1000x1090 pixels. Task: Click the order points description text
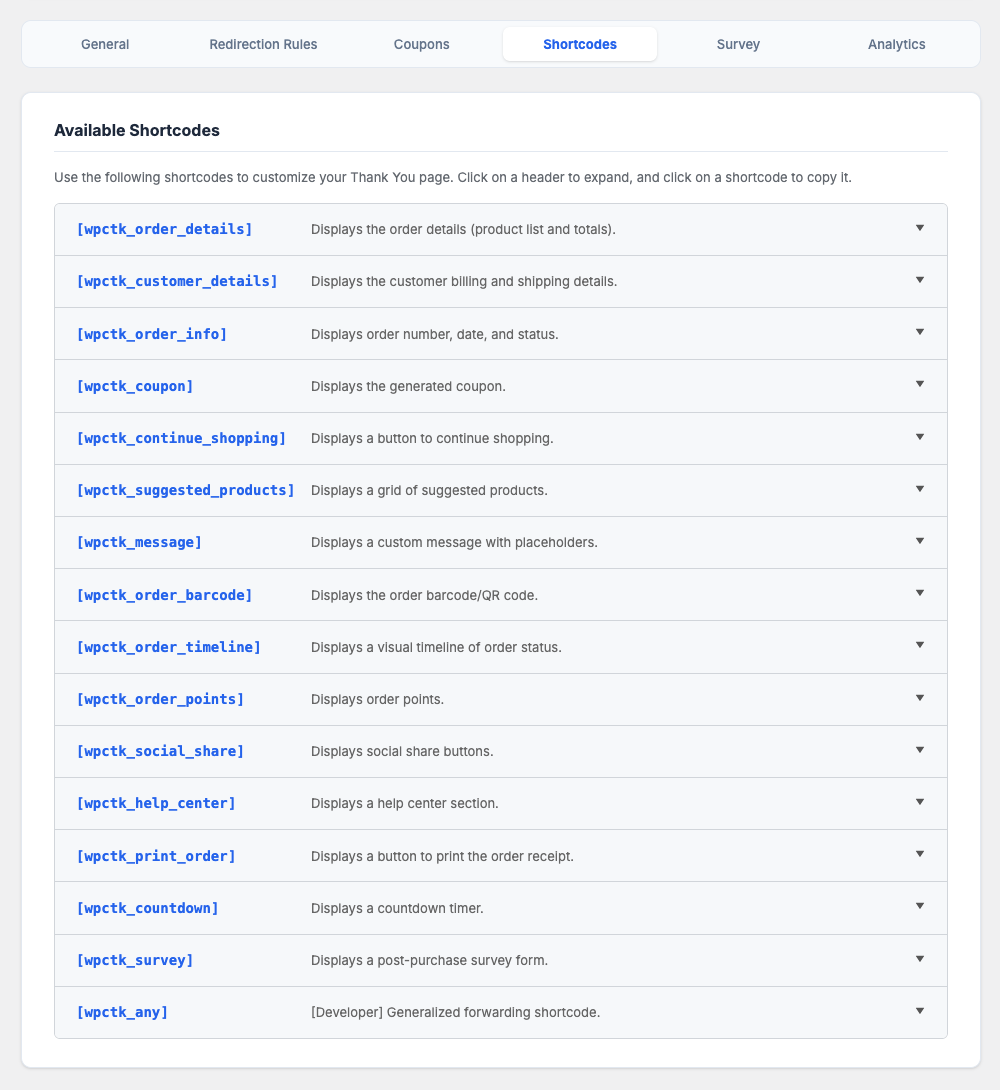tap(377, 699)
